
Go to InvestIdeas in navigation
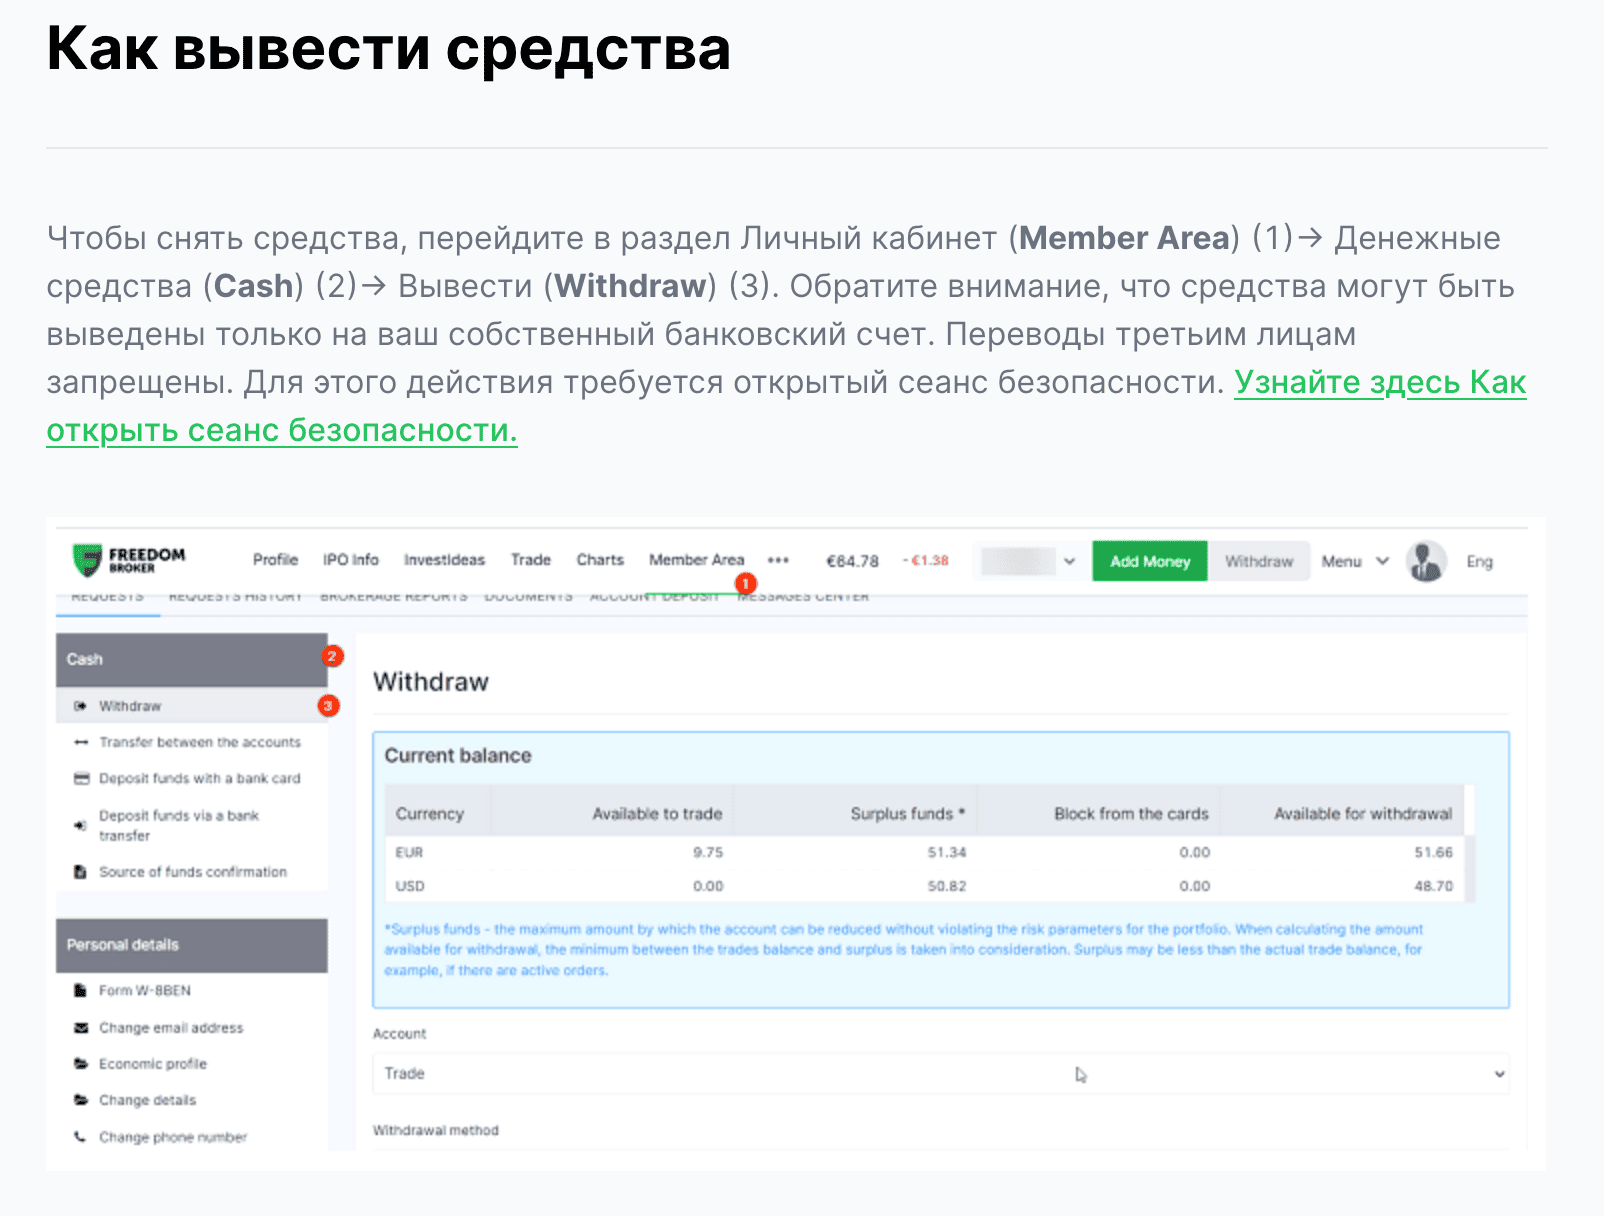coord(444,560)
